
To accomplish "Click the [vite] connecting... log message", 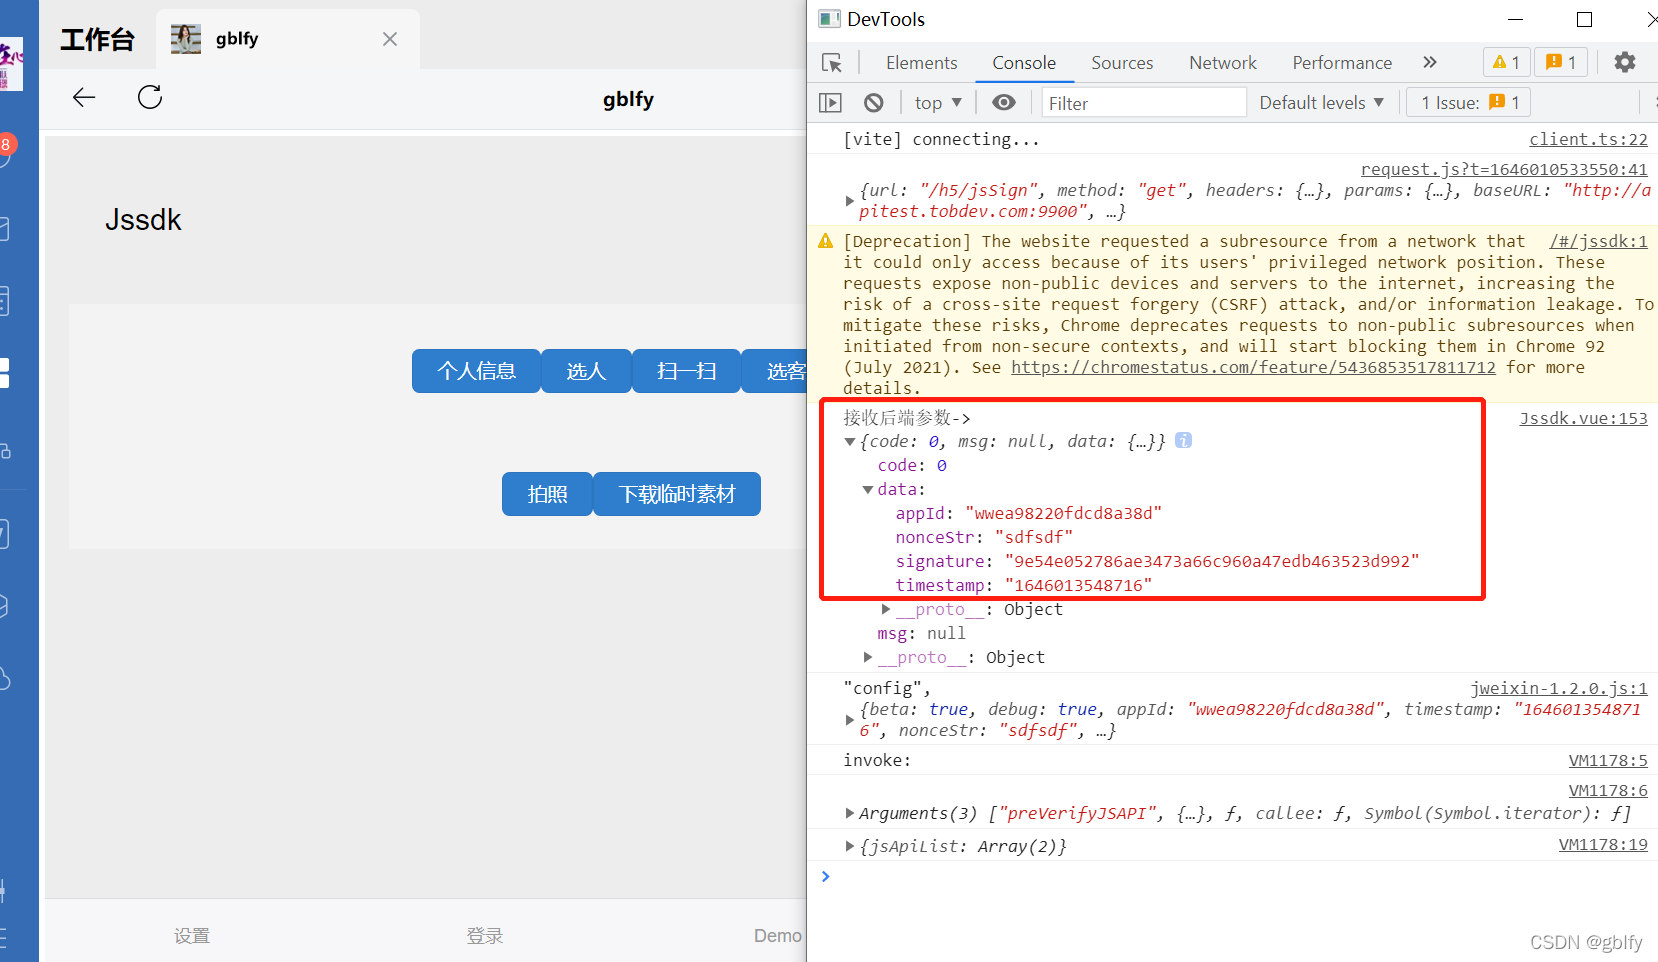I will point(941,139).
